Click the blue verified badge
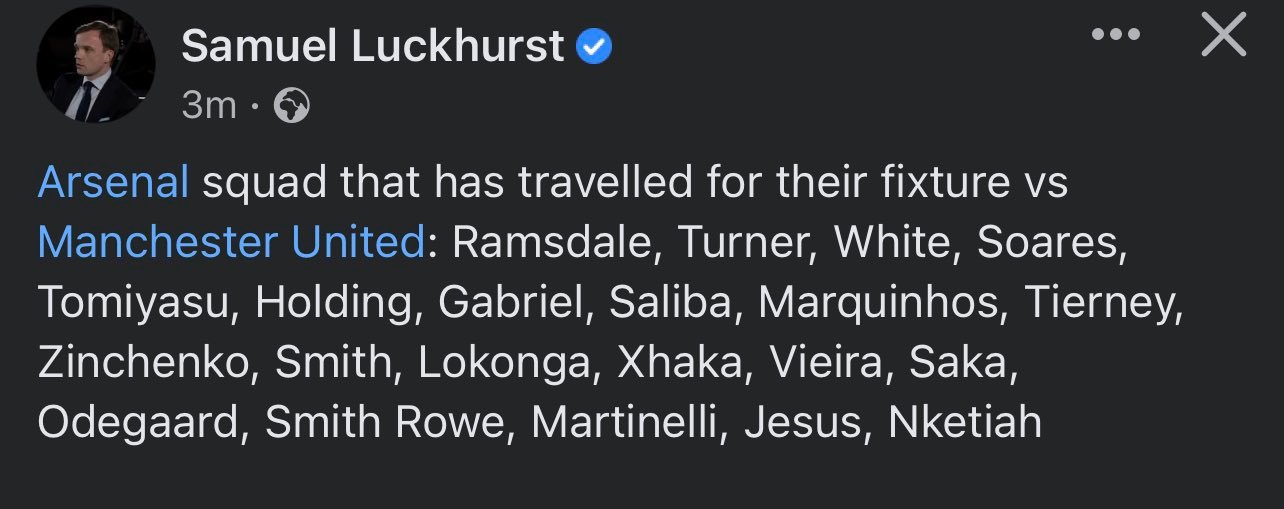This screenshot has width=1284, height=509. pos(596,46)
